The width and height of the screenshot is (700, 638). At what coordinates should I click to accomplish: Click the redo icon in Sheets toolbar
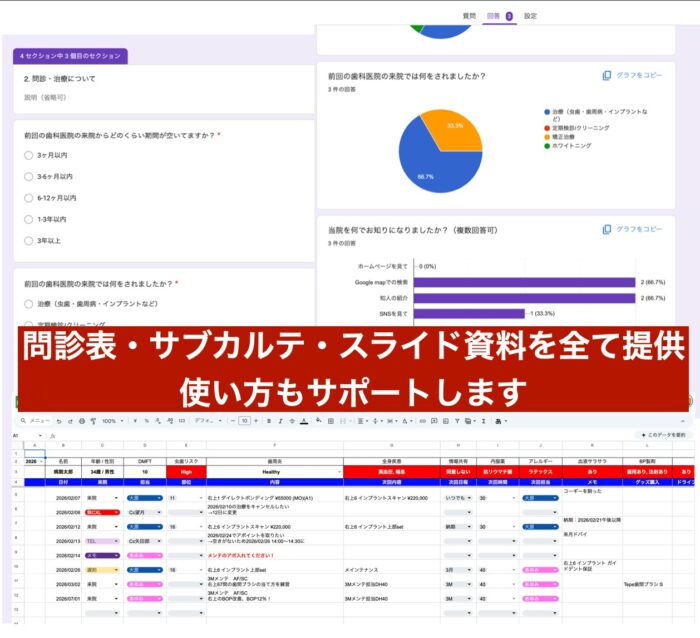click(70, 421)
